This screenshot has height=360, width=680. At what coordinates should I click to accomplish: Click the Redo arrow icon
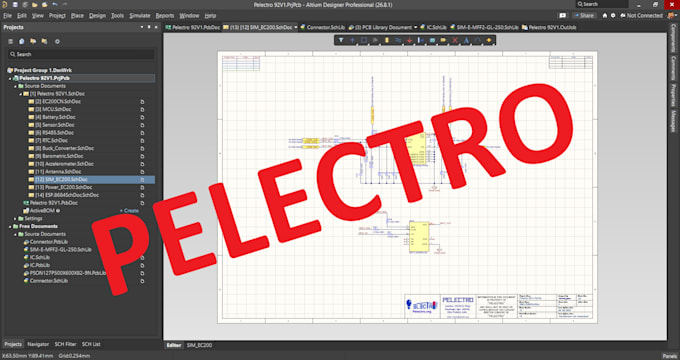click(65, 4)
